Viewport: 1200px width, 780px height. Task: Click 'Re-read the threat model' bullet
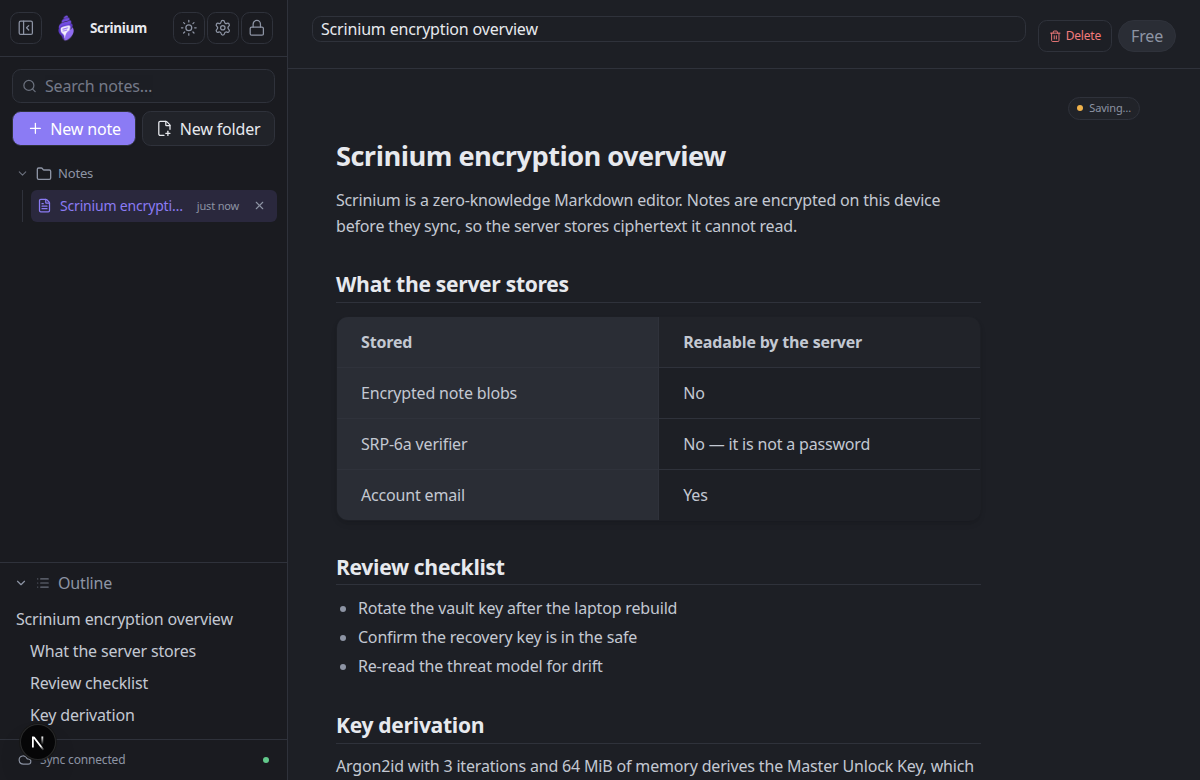pyautogui.click(x=480, y=666)
